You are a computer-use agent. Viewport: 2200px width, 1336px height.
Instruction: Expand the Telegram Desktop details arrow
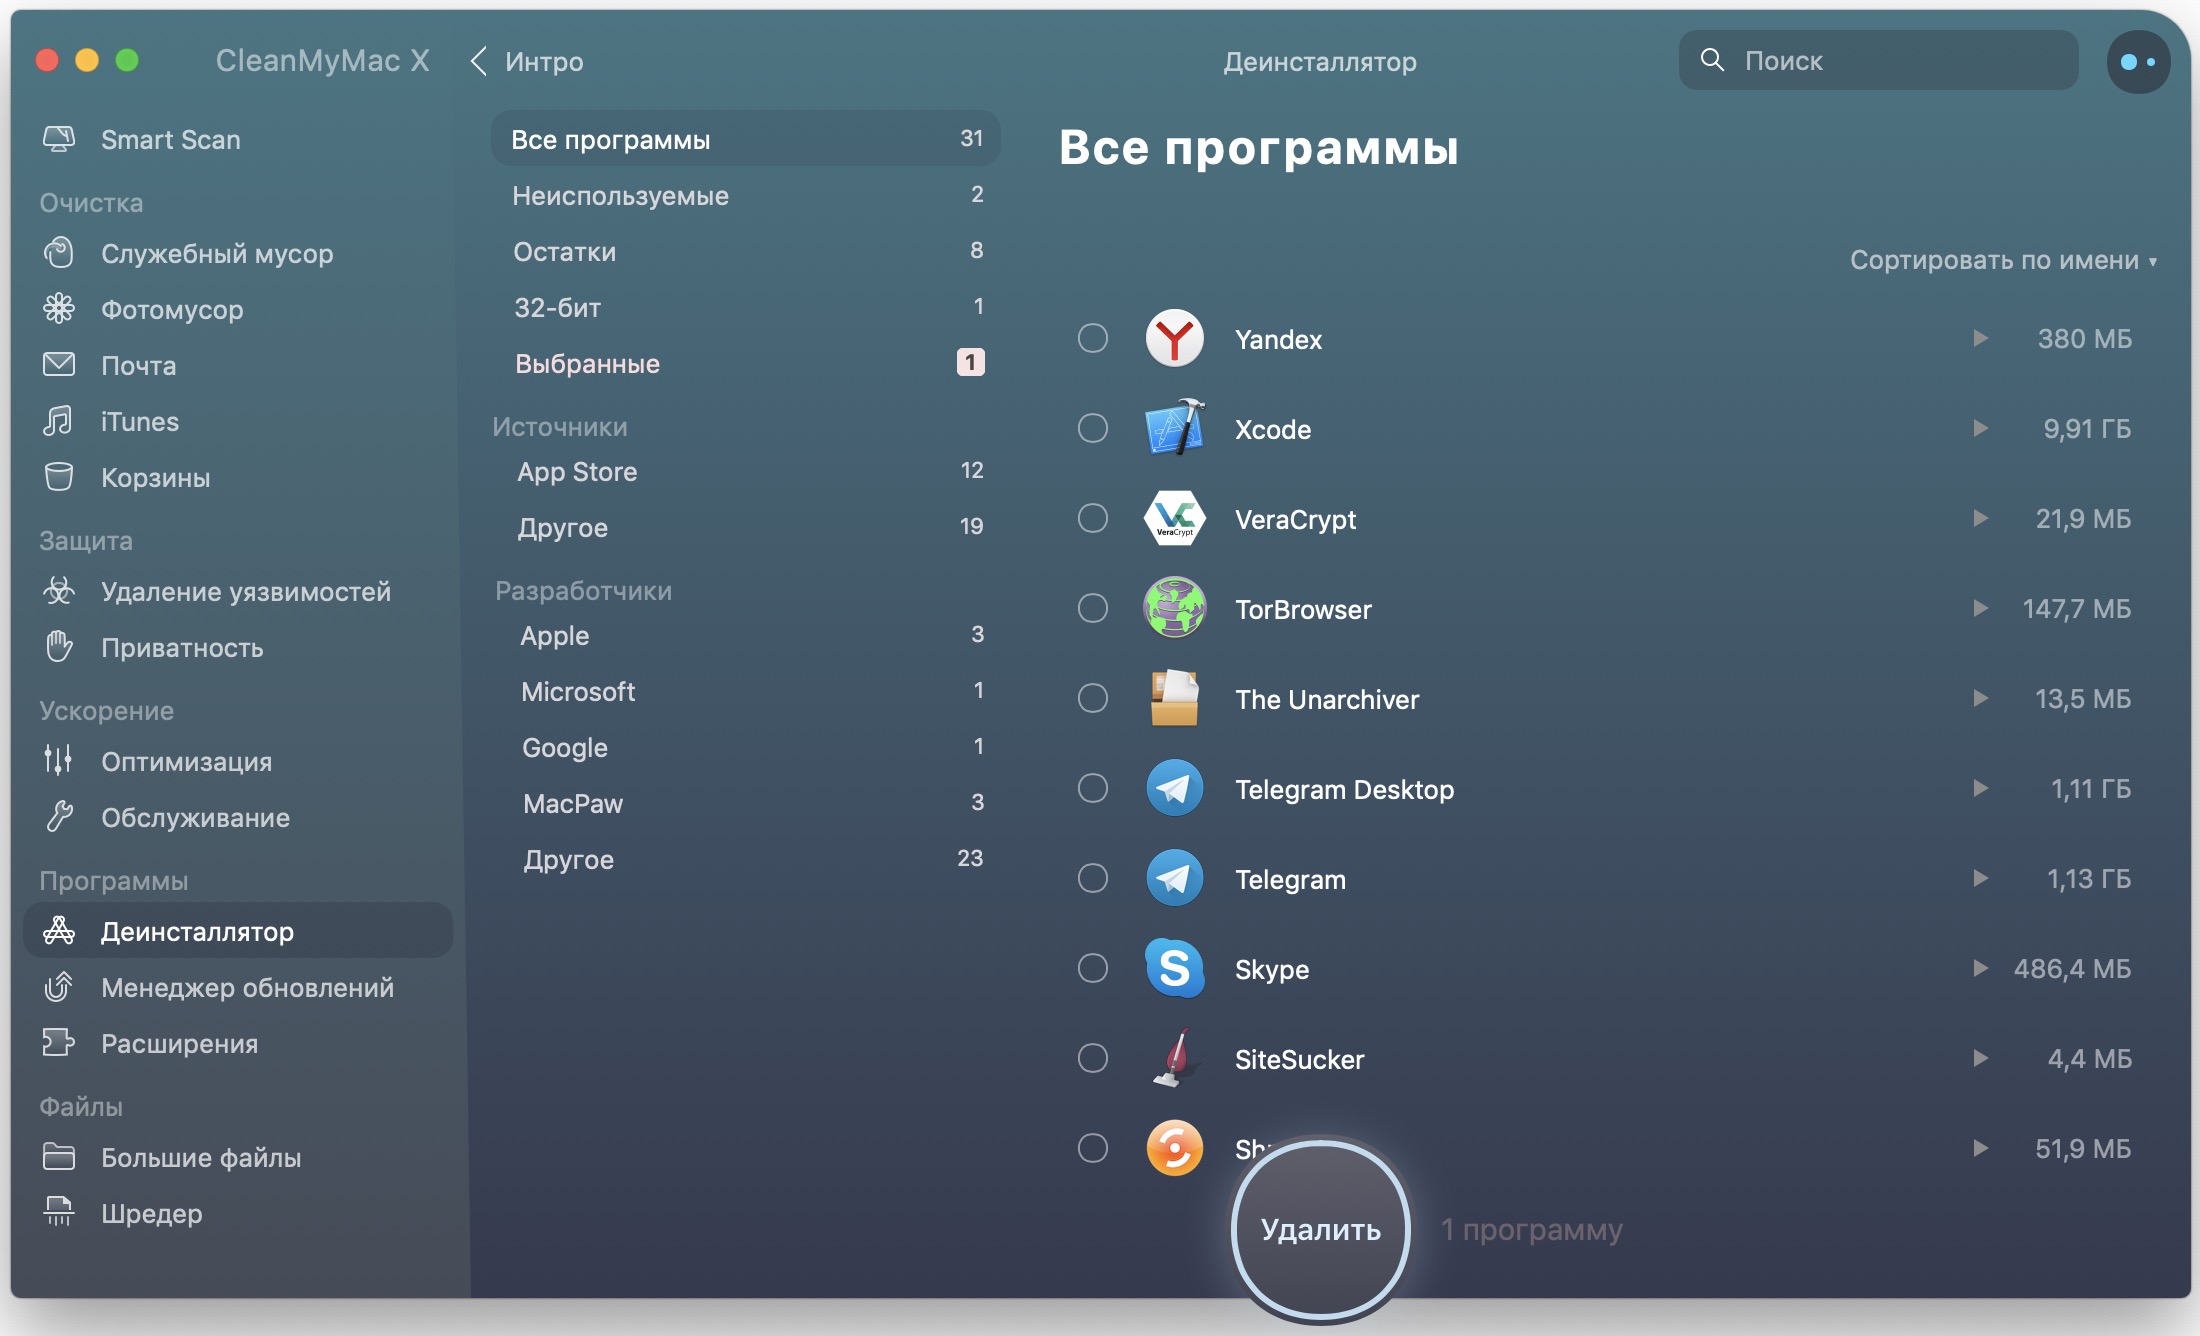1980,788
